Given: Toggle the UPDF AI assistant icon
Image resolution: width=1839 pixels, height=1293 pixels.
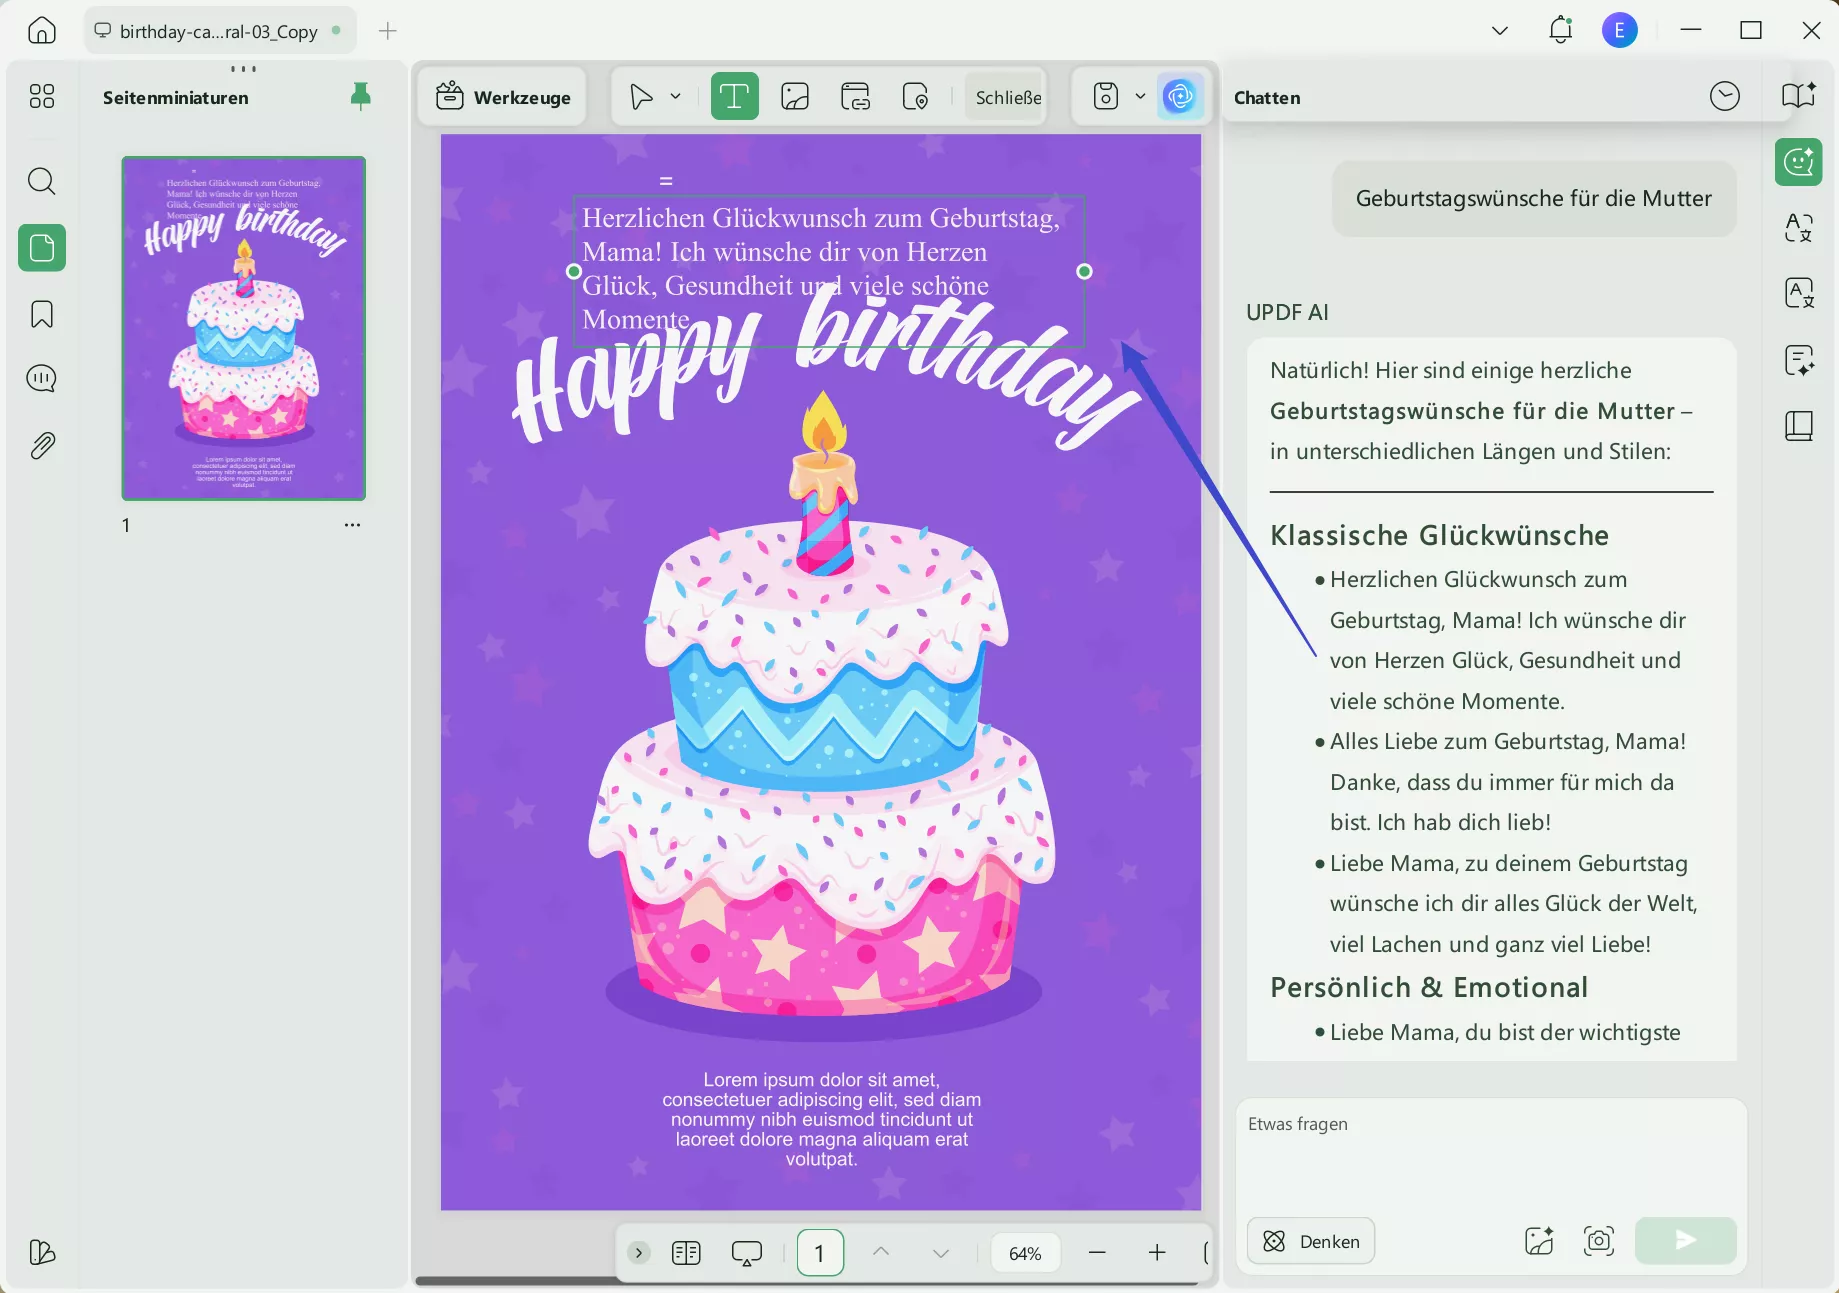Looking at the screenshot, I should [x=1180, y=97].
